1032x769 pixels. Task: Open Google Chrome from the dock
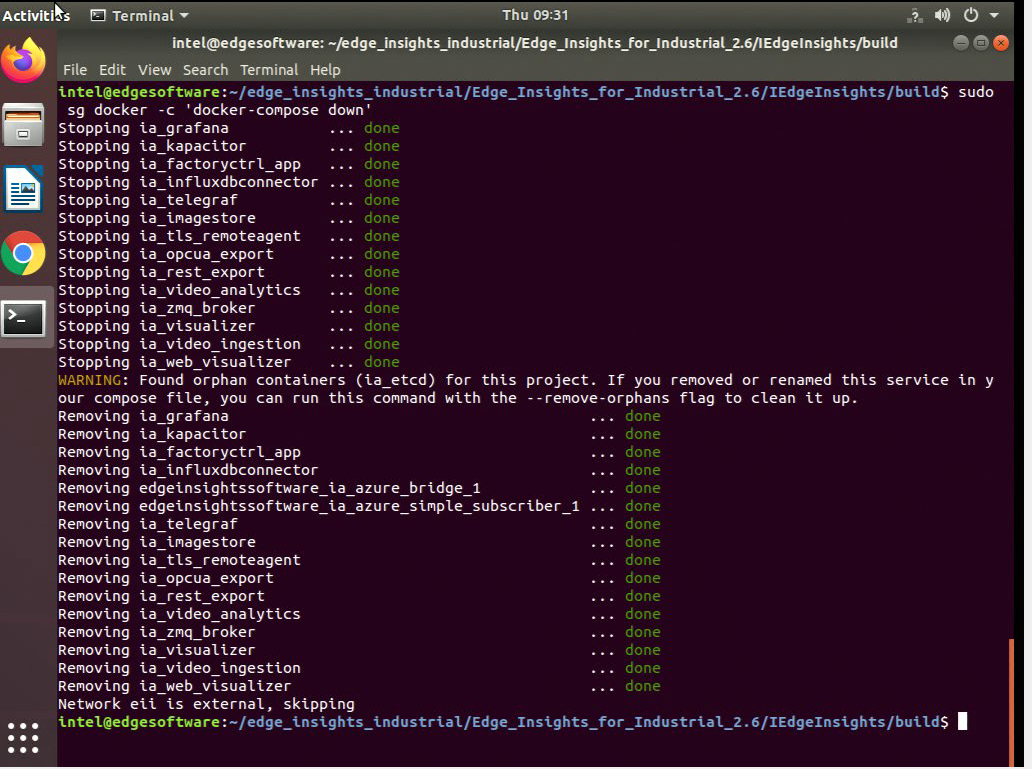23,253
